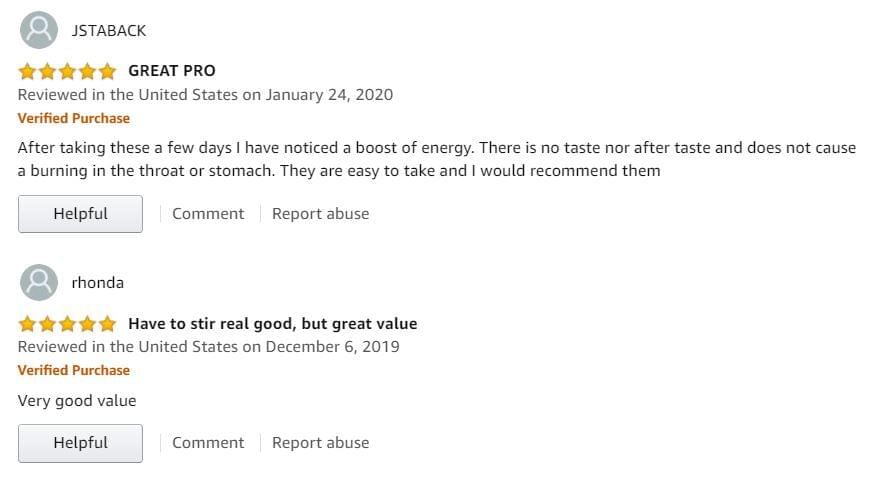Click JSTABACK's profile avatar icon
This screenshot has width=894, height=491.
click(39, 30)
